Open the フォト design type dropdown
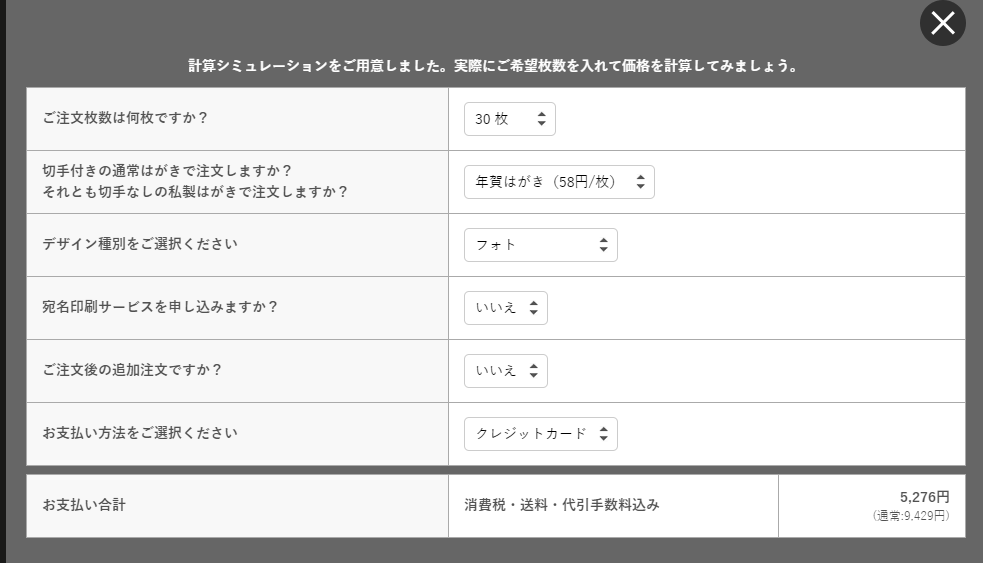The image size is (983, 563). (x=540, y=245)
